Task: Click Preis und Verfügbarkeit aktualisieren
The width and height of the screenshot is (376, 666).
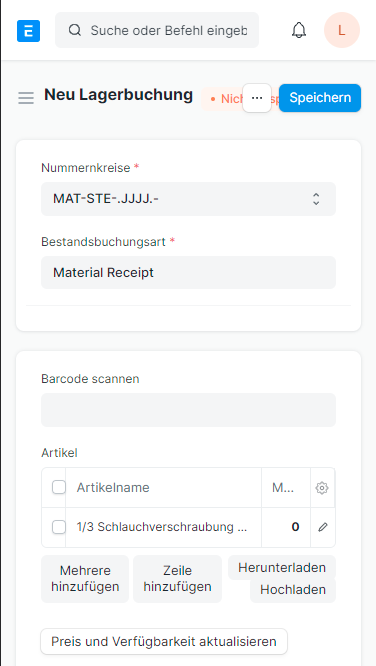Action: click(164, 641)
